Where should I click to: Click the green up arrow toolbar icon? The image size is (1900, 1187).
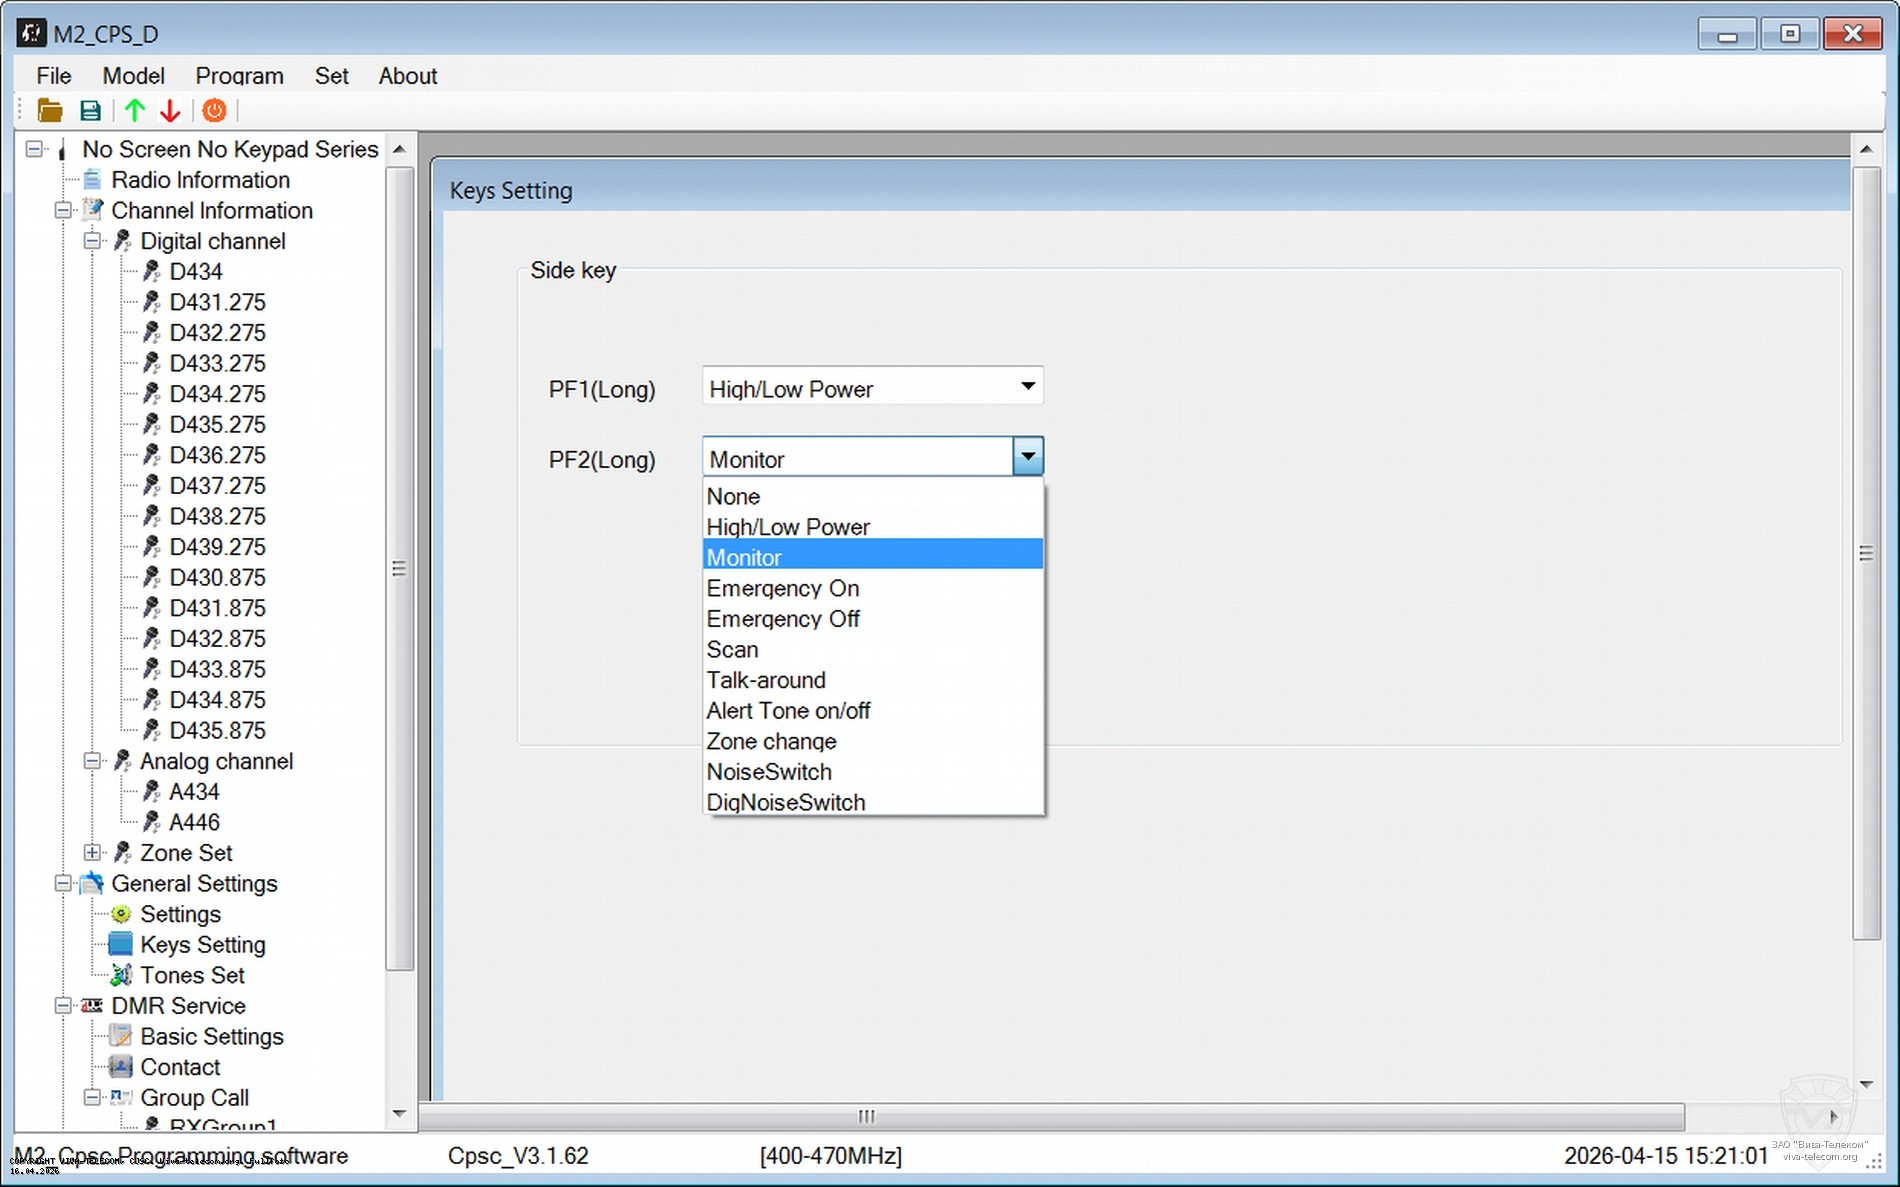coord(135,111)
